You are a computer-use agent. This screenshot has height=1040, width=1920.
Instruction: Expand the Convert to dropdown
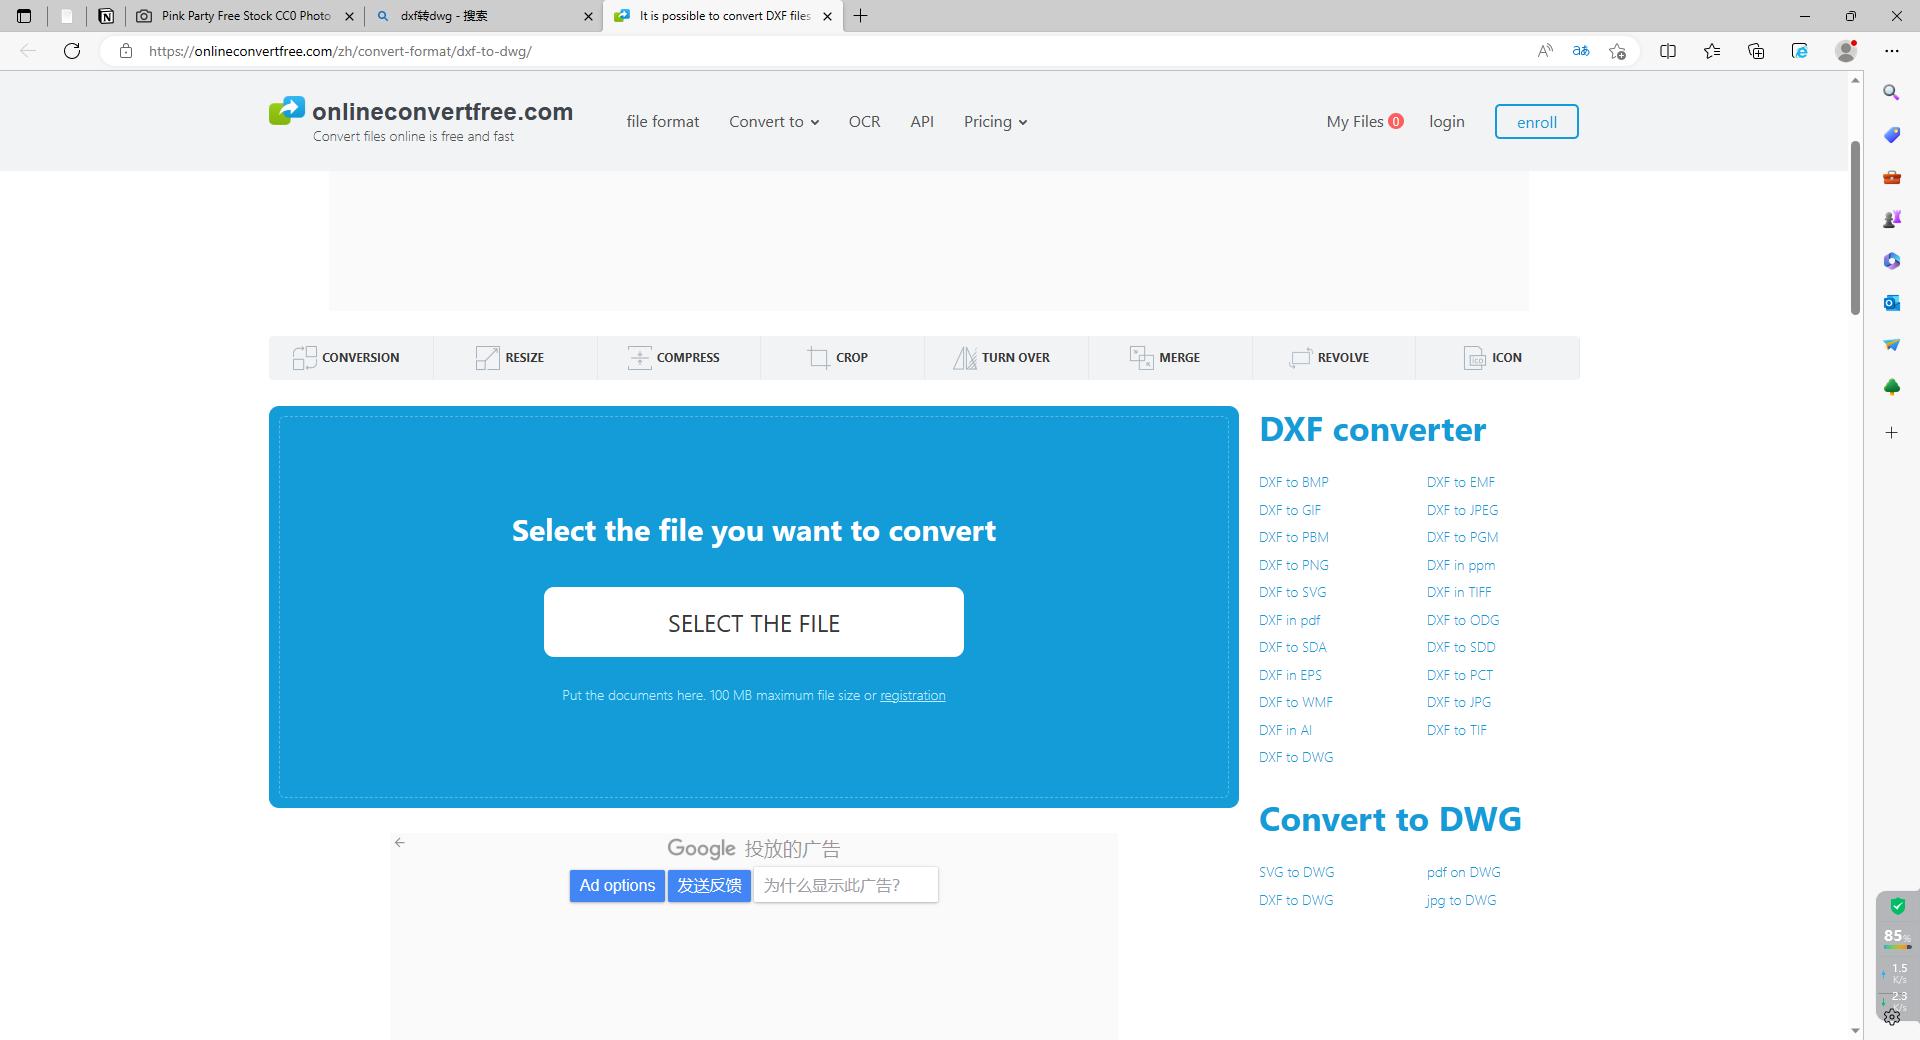click(x=773, y=121)
